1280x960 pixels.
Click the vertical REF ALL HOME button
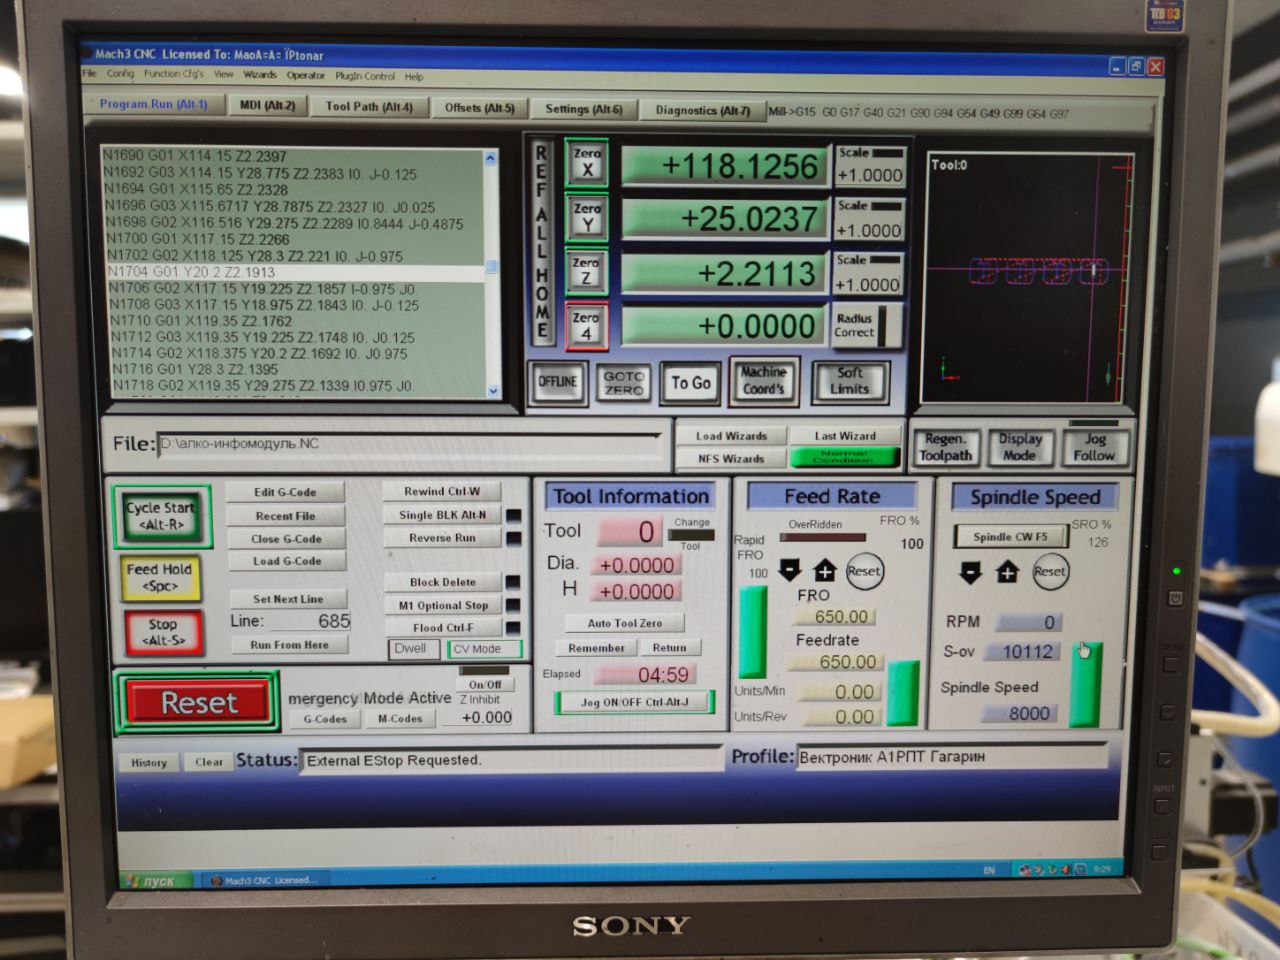pyautogui.click(x=542, y=242)
